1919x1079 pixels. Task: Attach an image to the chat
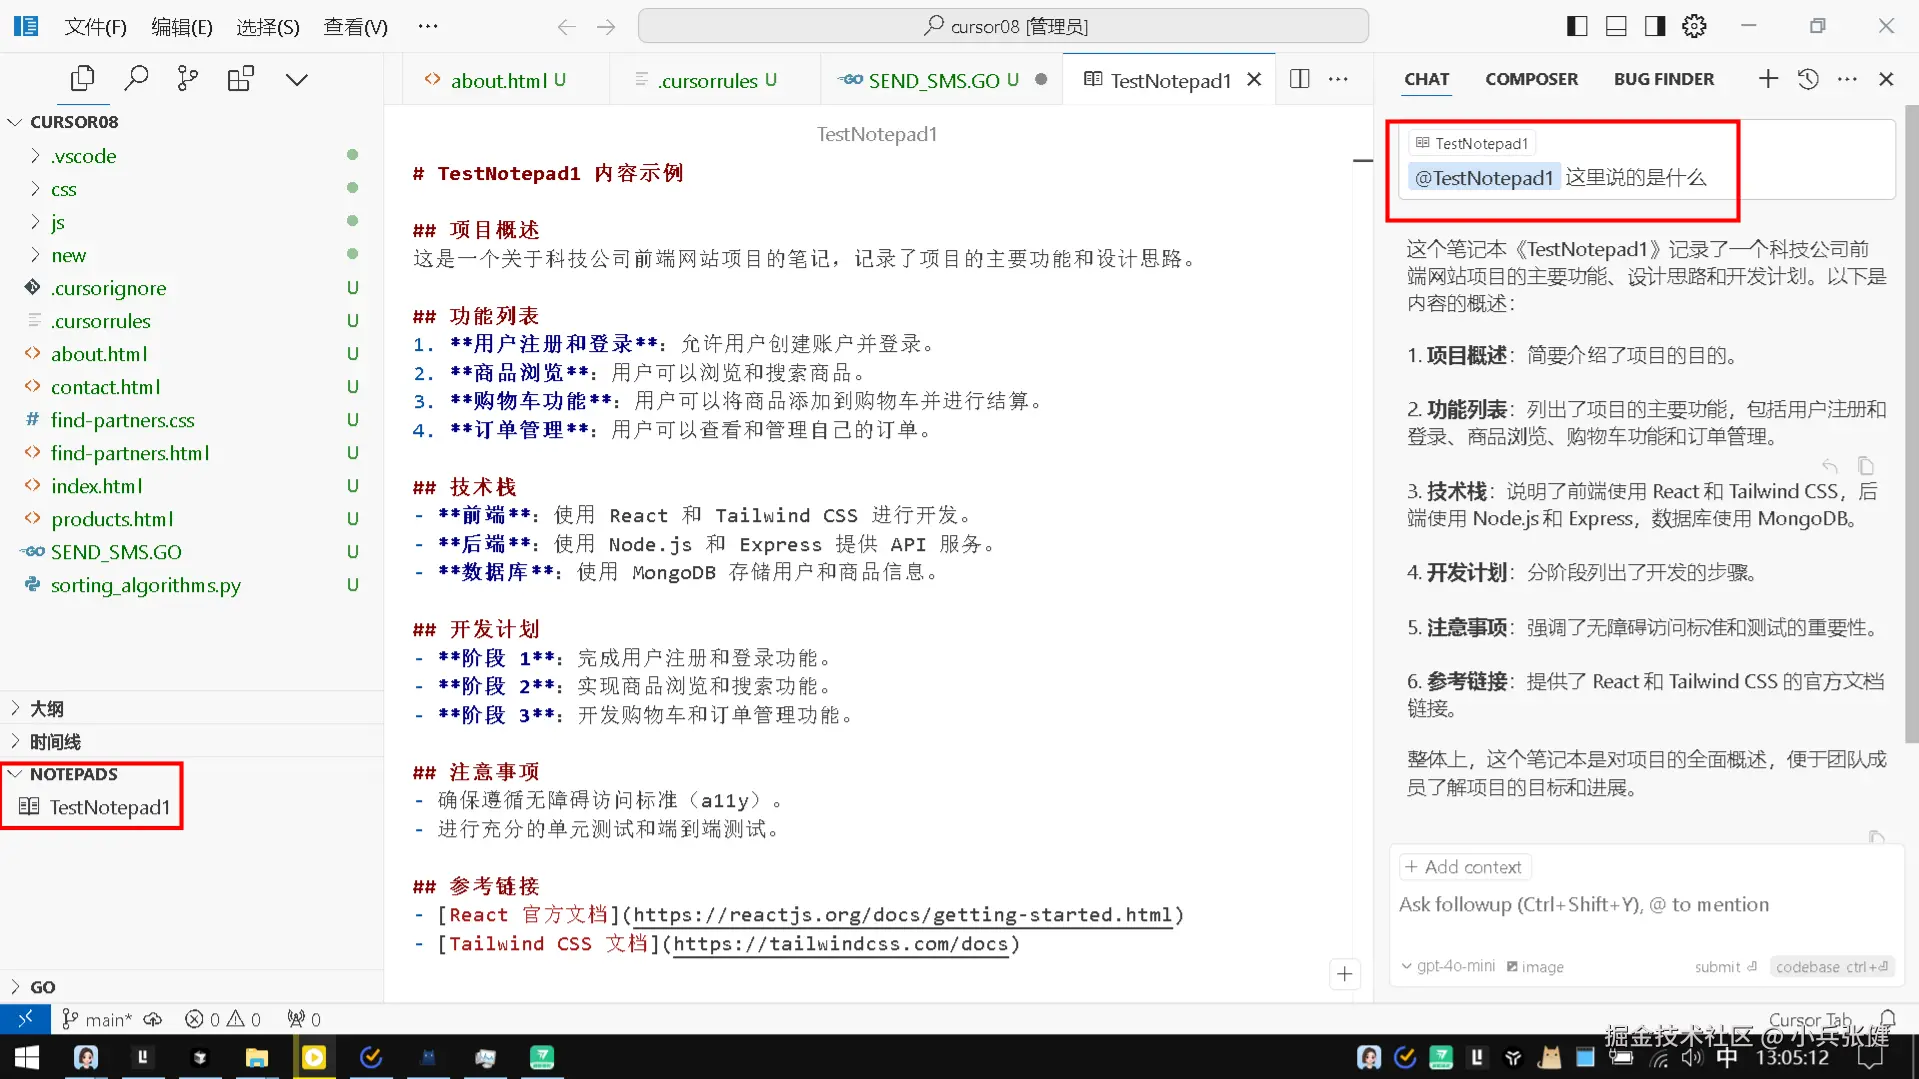(x=1535, y=967)
